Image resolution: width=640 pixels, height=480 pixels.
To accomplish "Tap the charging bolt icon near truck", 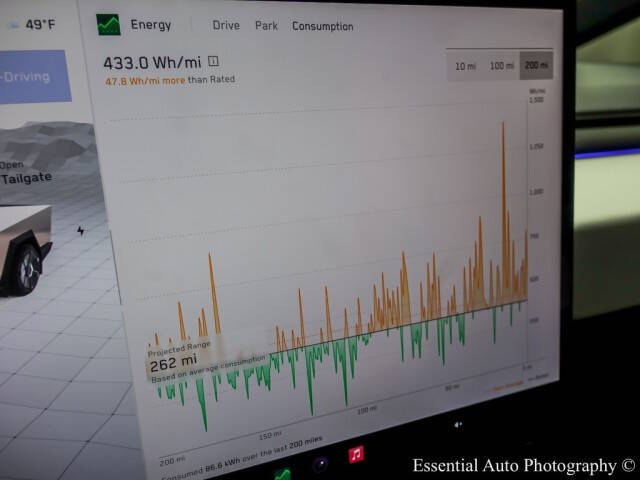I will [81, 230].
